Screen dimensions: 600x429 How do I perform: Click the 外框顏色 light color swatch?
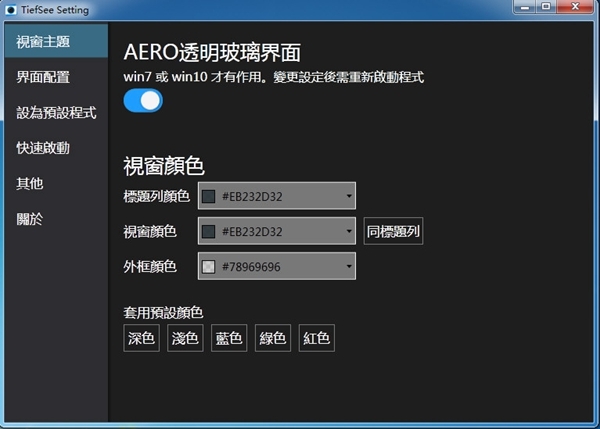[209, 267]
